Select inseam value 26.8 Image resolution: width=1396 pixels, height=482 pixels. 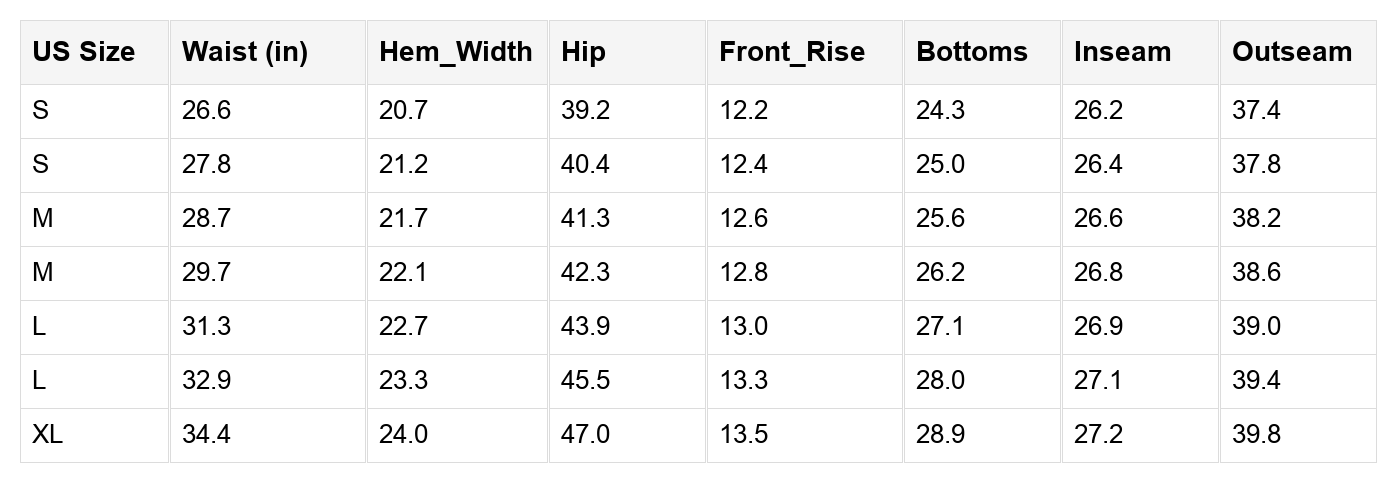click(1098, 273)
